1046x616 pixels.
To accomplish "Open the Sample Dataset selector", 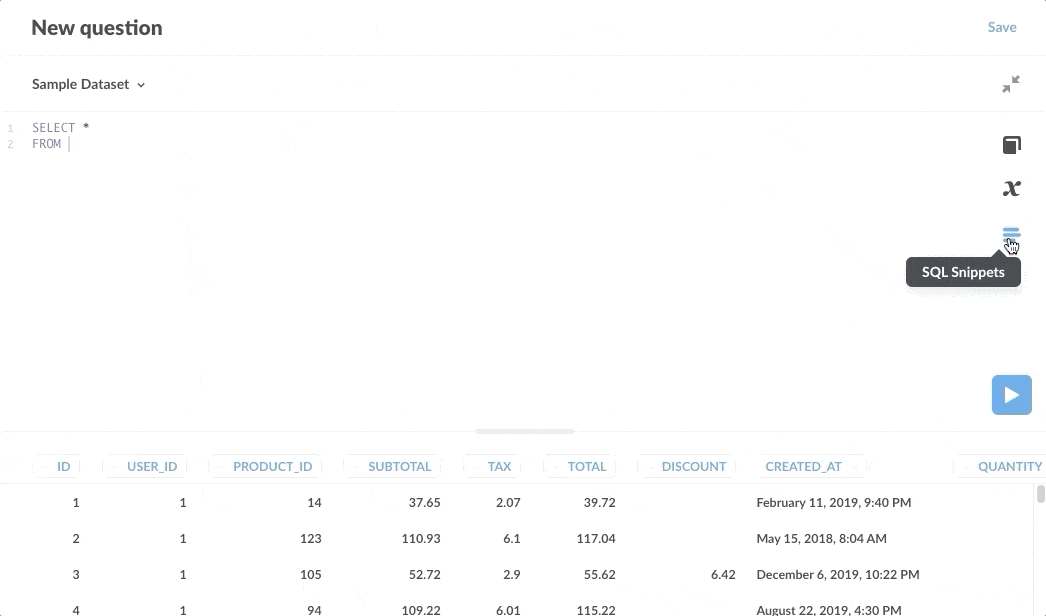I will click(x=88, y=84).
